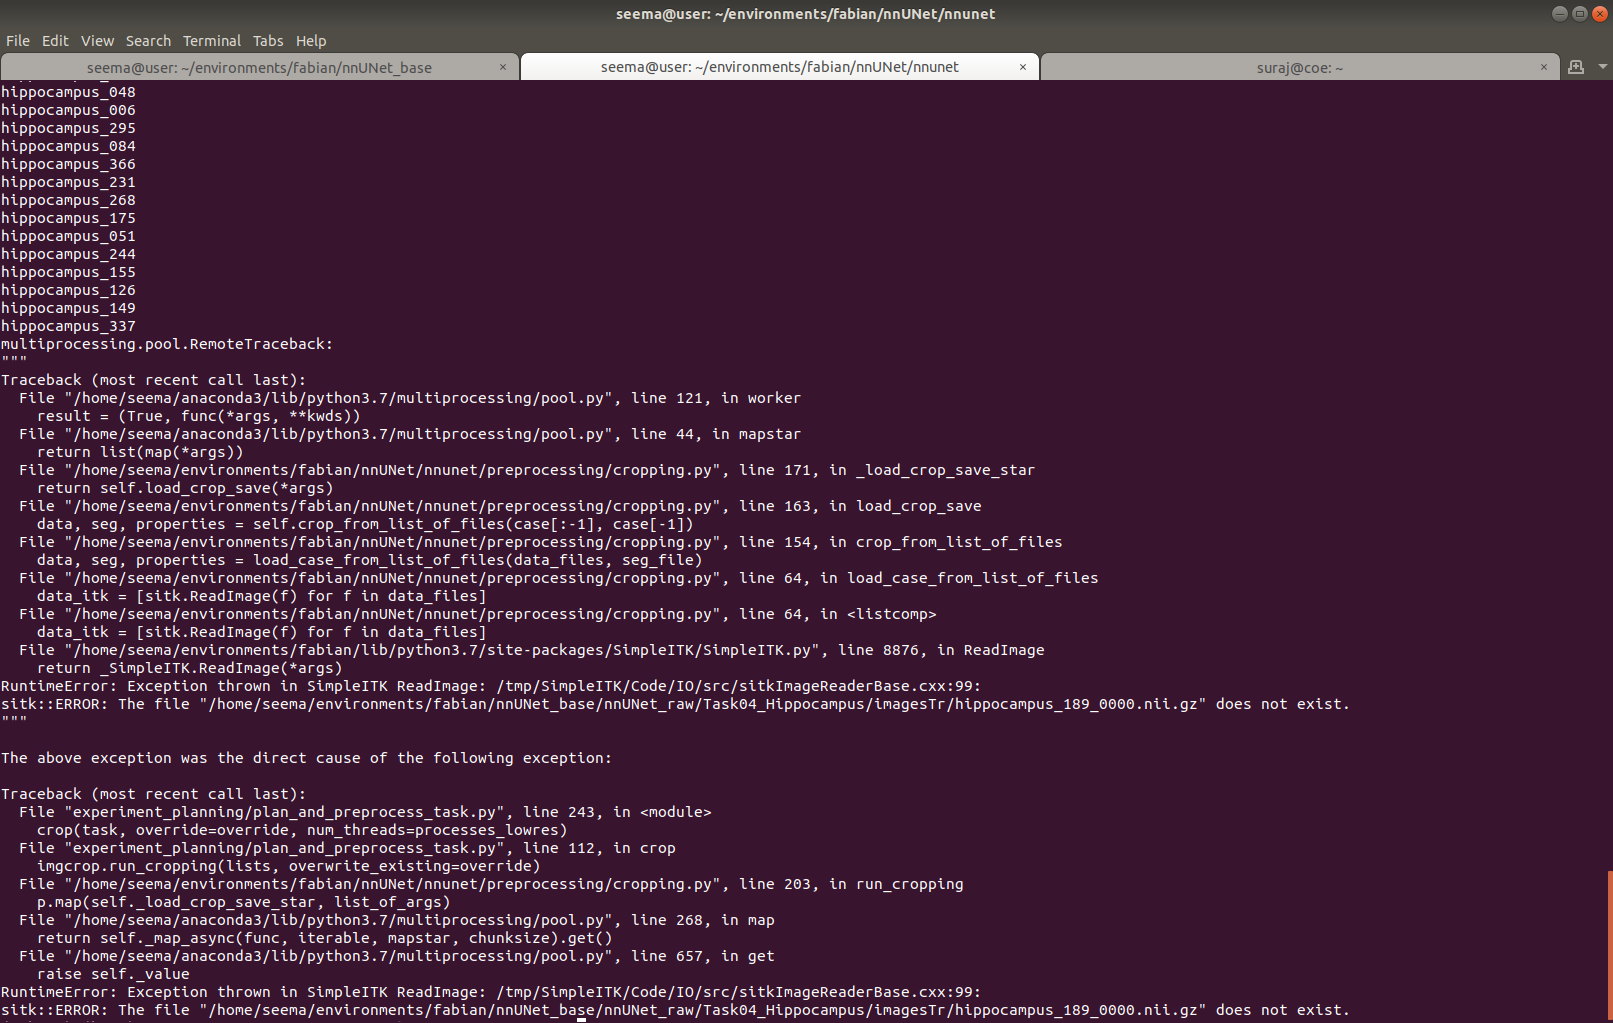Click the line hippocampus_149
Image resolution: width=1613 pixels, height=1023 pixels.
68,308
